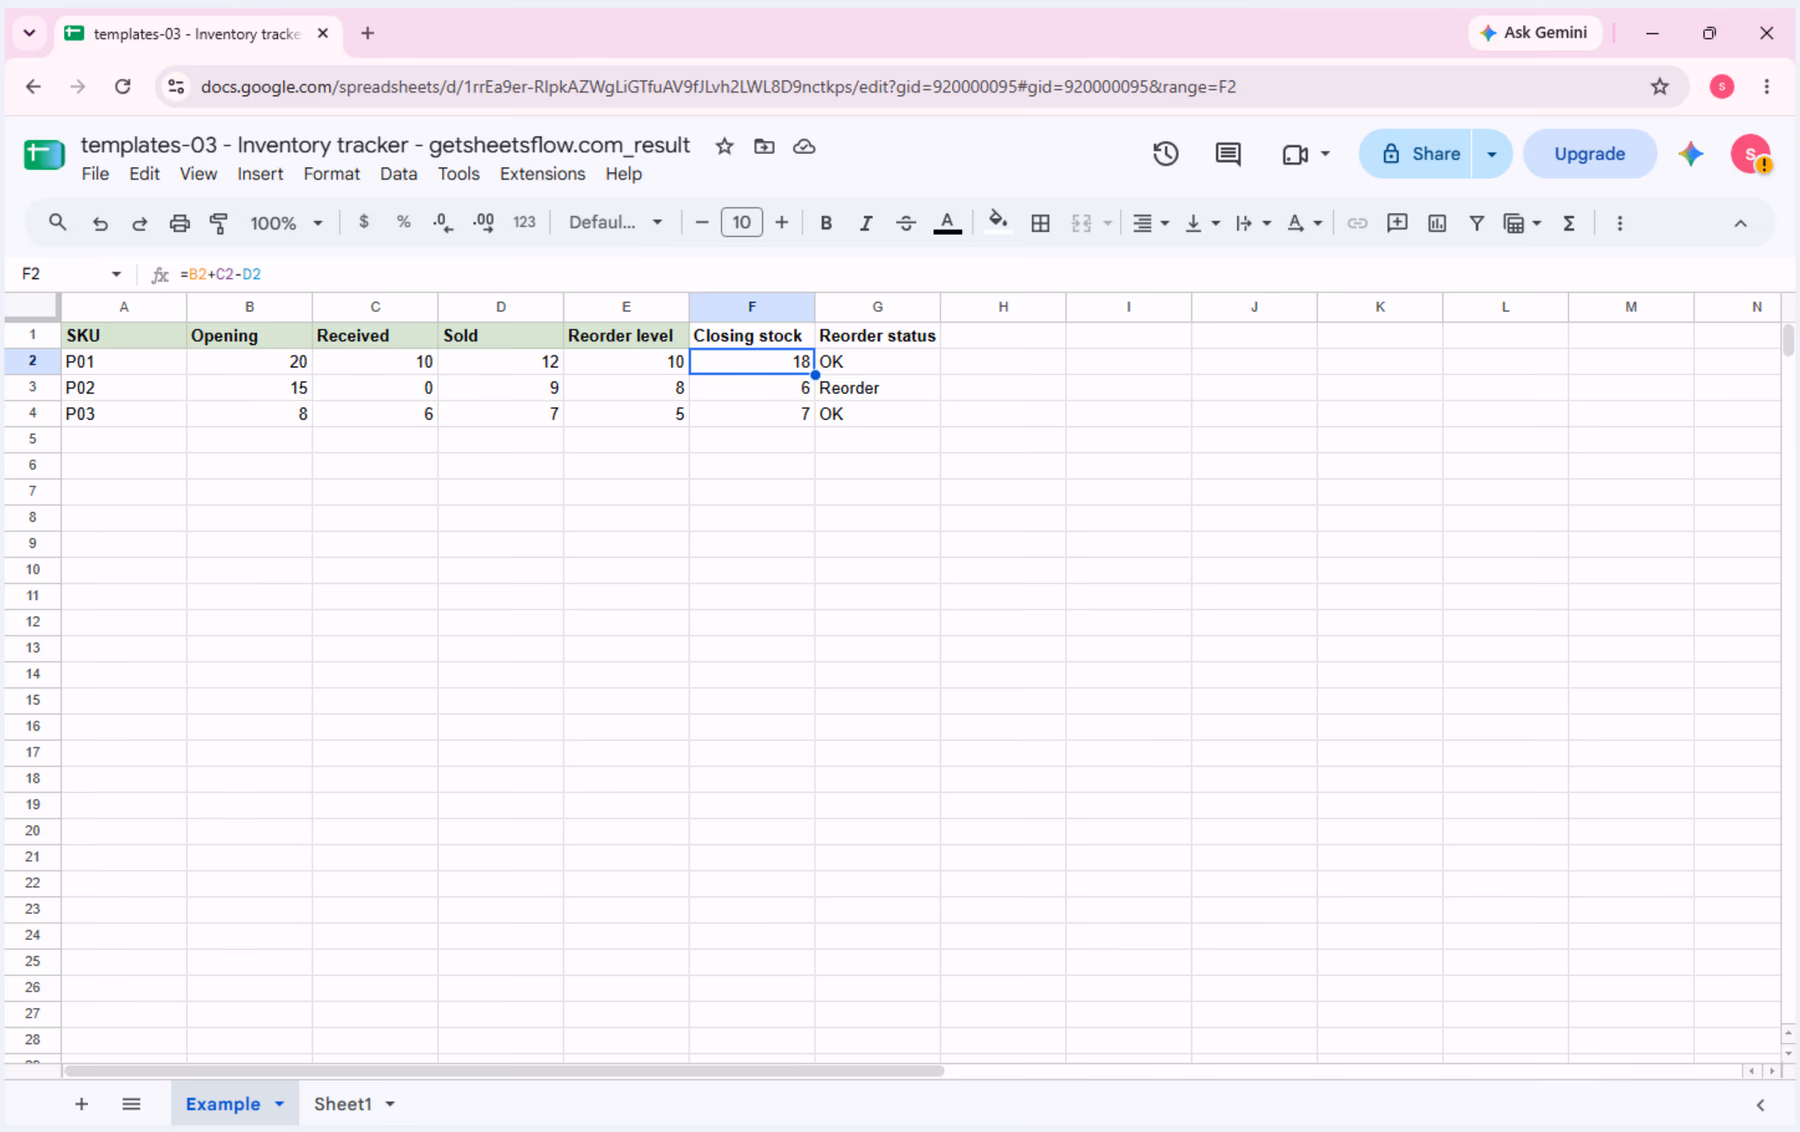
Task: Collapse the menus with chevron arrow
Action: (x=1740, y=223)
